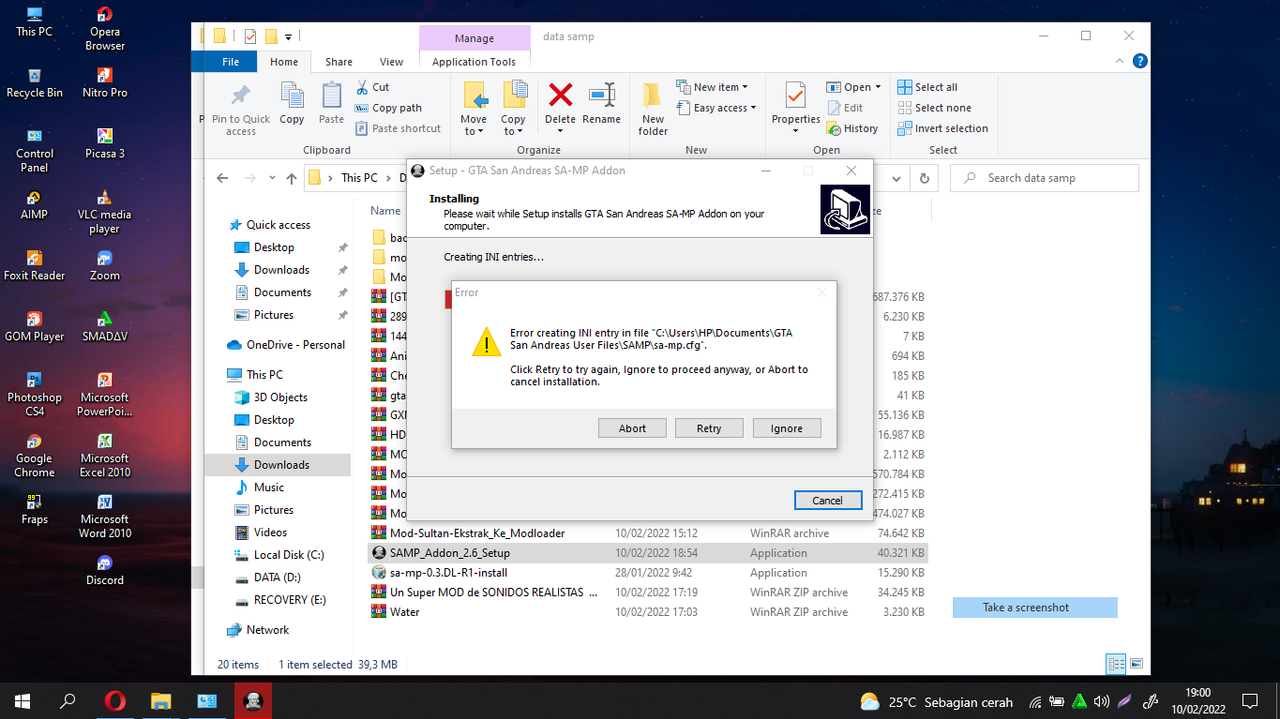Launch AIMP desktop shortcut
The height and width of the screenshot is (719, 1280).
click(34, 205)
